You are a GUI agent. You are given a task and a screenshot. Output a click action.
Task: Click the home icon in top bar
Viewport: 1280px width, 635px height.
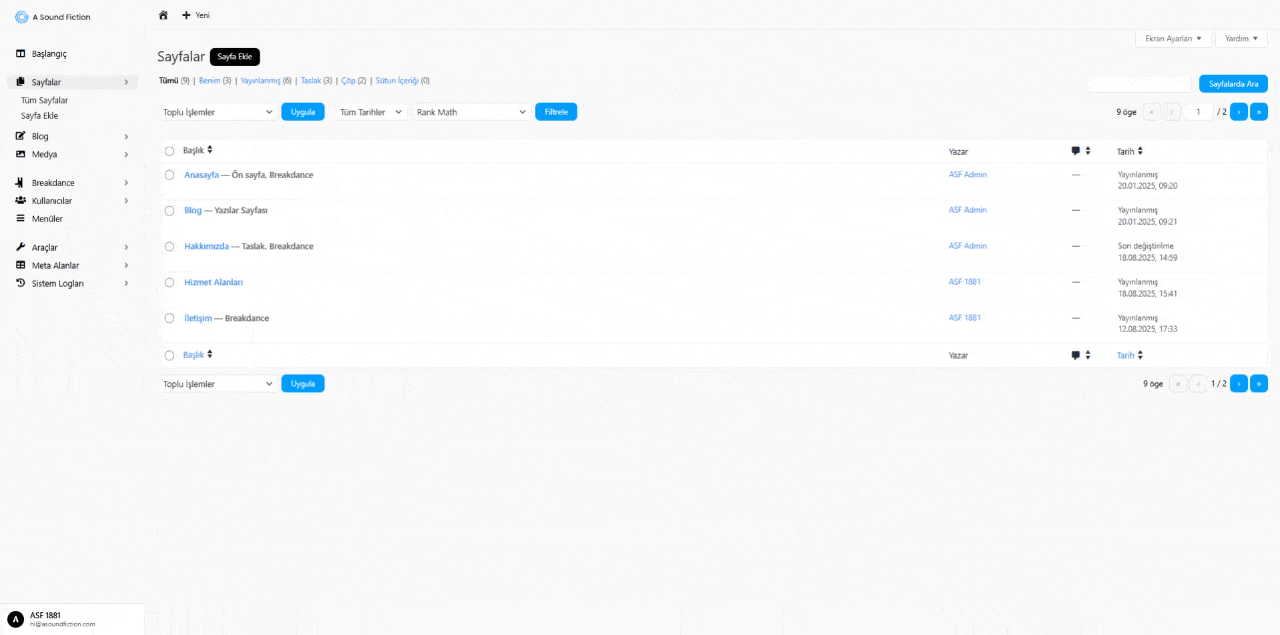point(163,15)
